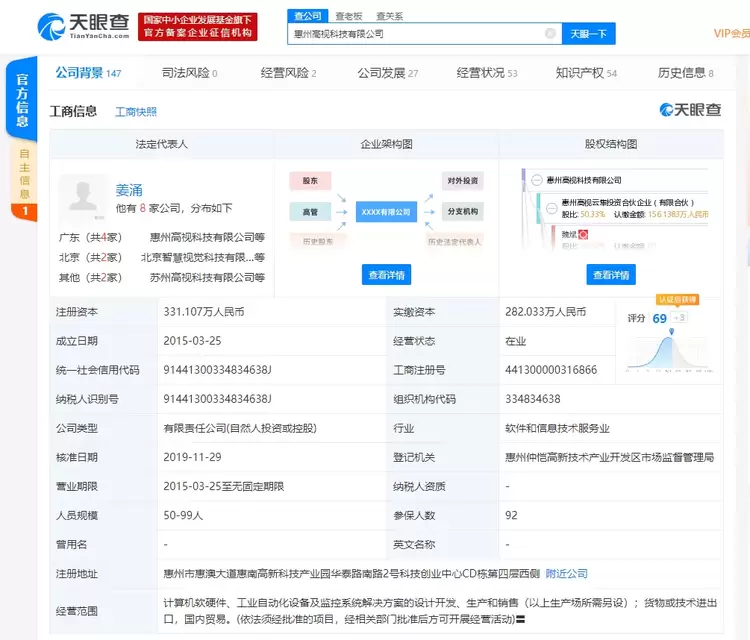Collapse the 惠州高视科技有限公司 equity tree node
The height and width of the screenshot is (640, 750).
click(536, 180)
